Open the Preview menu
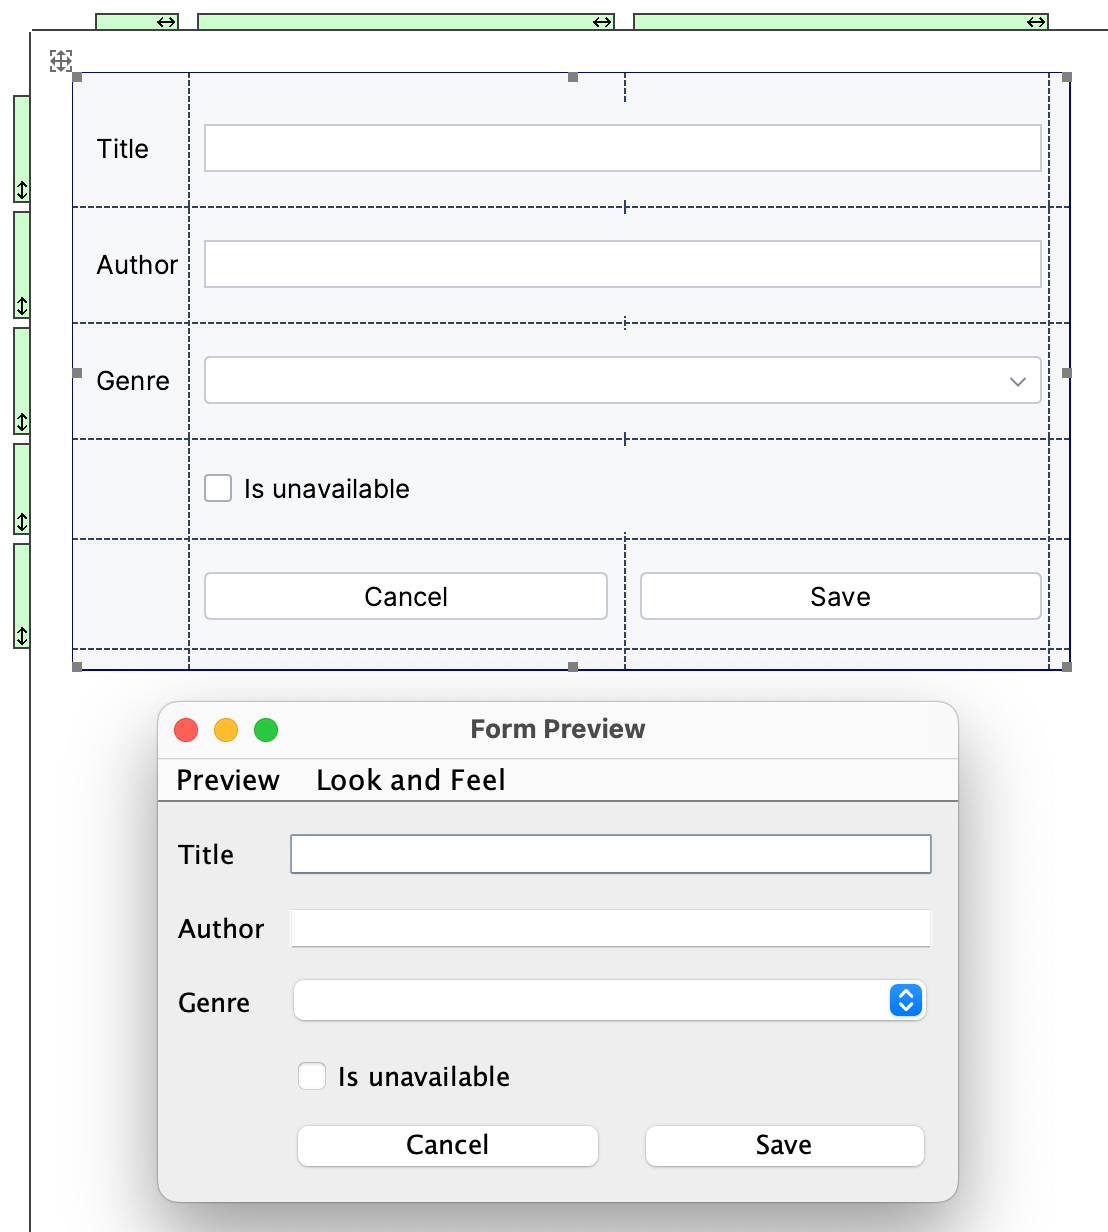Screen dimensions: 1108x1232 pos(227,780)
